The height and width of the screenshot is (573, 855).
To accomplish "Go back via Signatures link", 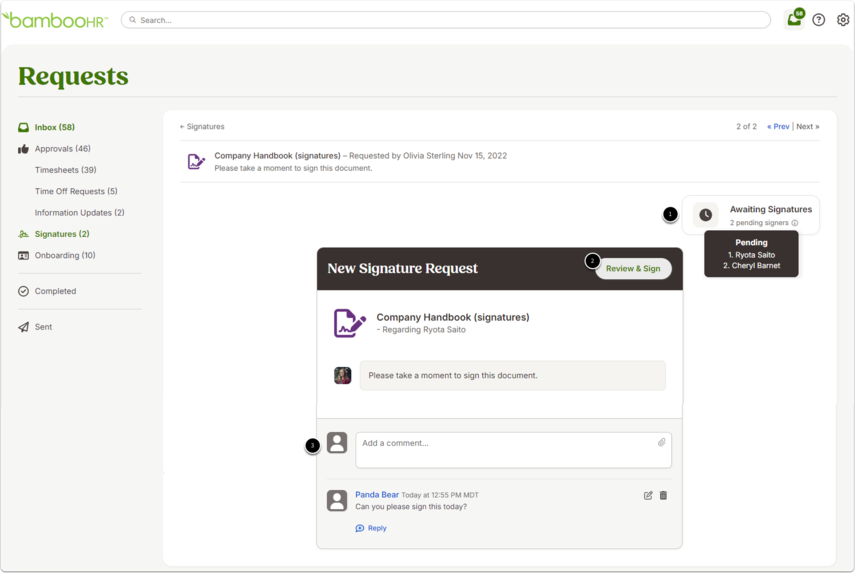I will click(202, 126).
